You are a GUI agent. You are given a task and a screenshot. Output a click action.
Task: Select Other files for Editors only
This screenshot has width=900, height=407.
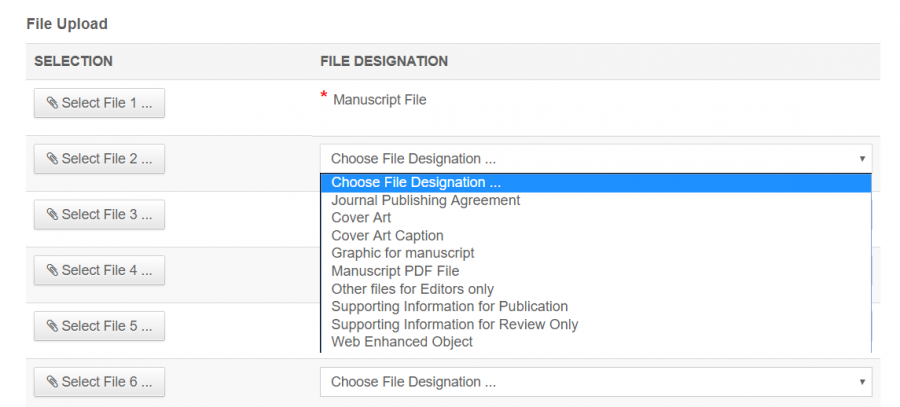pyautogui.click(x=412, y=289)
